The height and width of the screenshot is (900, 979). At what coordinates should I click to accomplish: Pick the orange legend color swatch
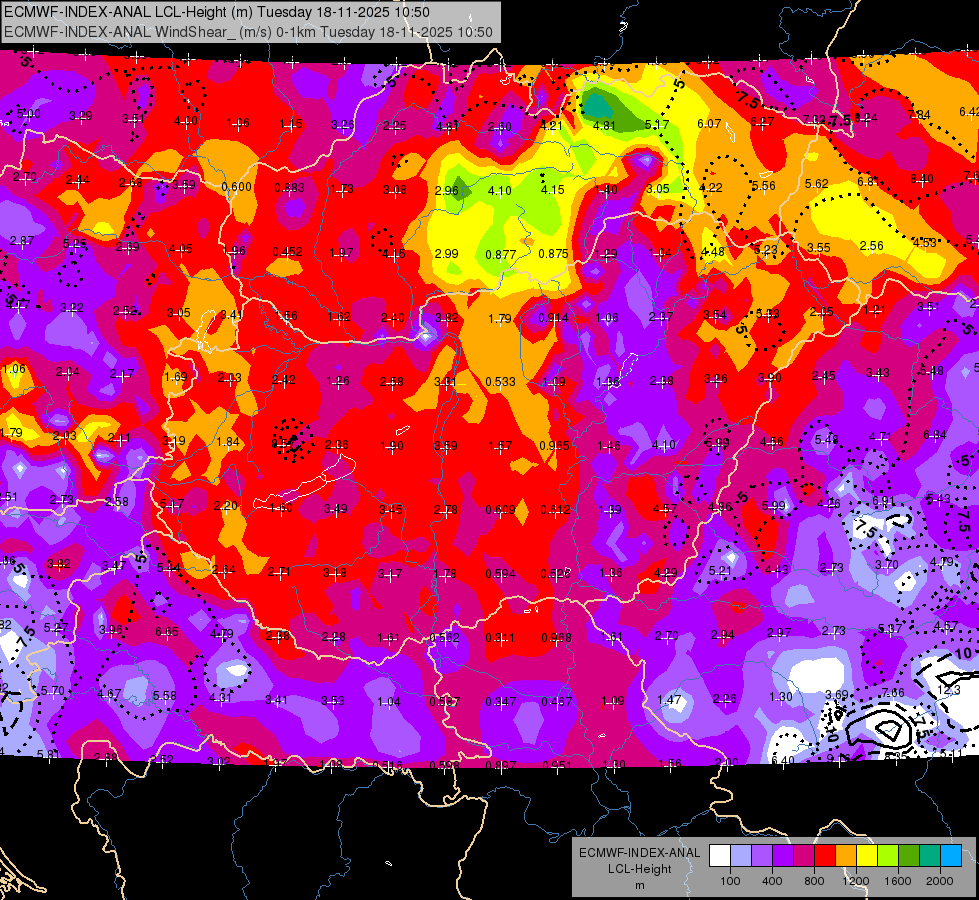click(846, 856)
